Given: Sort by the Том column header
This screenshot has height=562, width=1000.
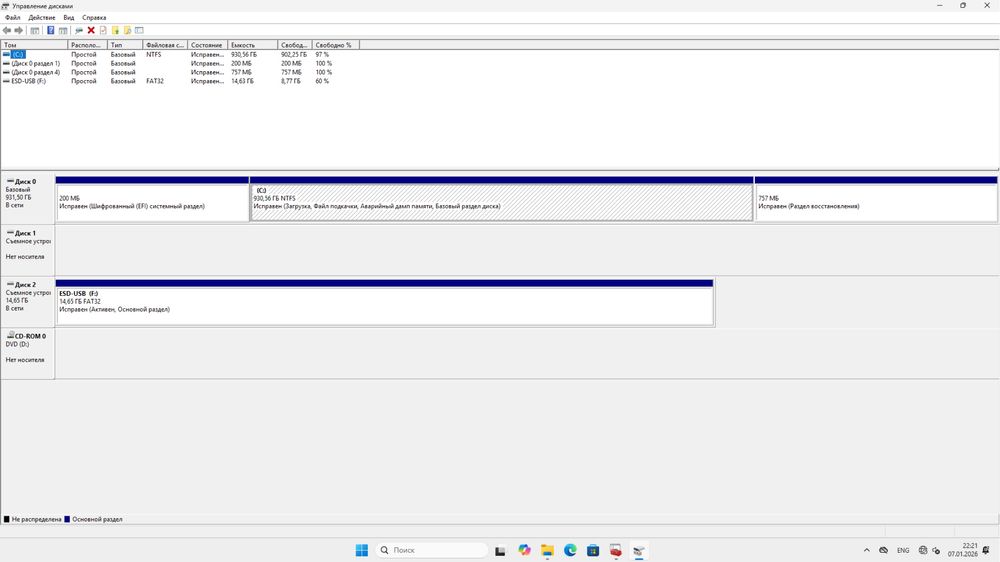Looking at the screenshot, I should tap(34, 45).
